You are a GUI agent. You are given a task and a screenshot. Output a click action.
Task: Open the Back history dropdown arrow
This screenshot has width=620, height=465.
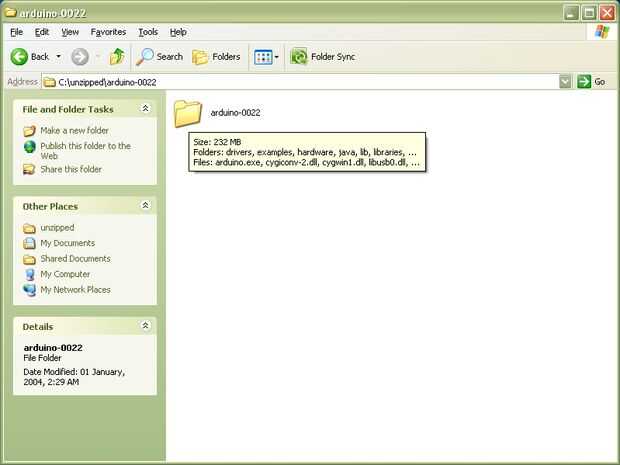(x=59, y=57)
